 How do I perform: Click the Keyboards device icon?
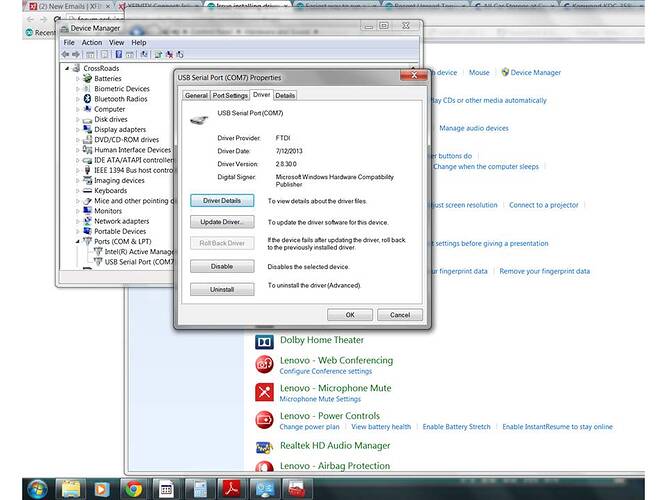[87, 190]
